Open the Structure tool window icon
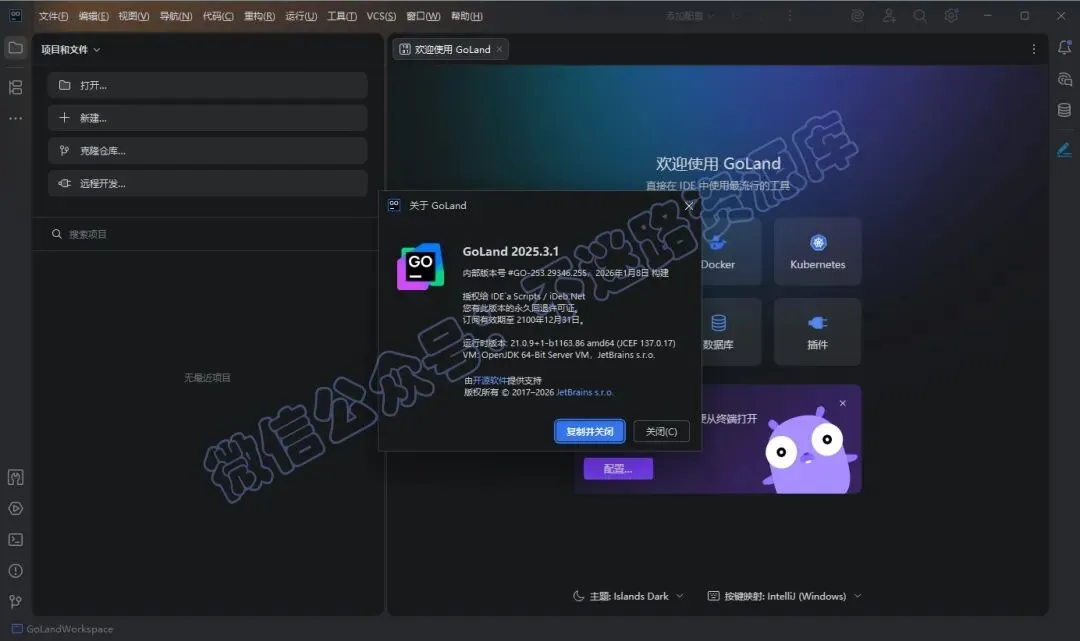Viewport: 1080px width, 641px height. [15, 87]
